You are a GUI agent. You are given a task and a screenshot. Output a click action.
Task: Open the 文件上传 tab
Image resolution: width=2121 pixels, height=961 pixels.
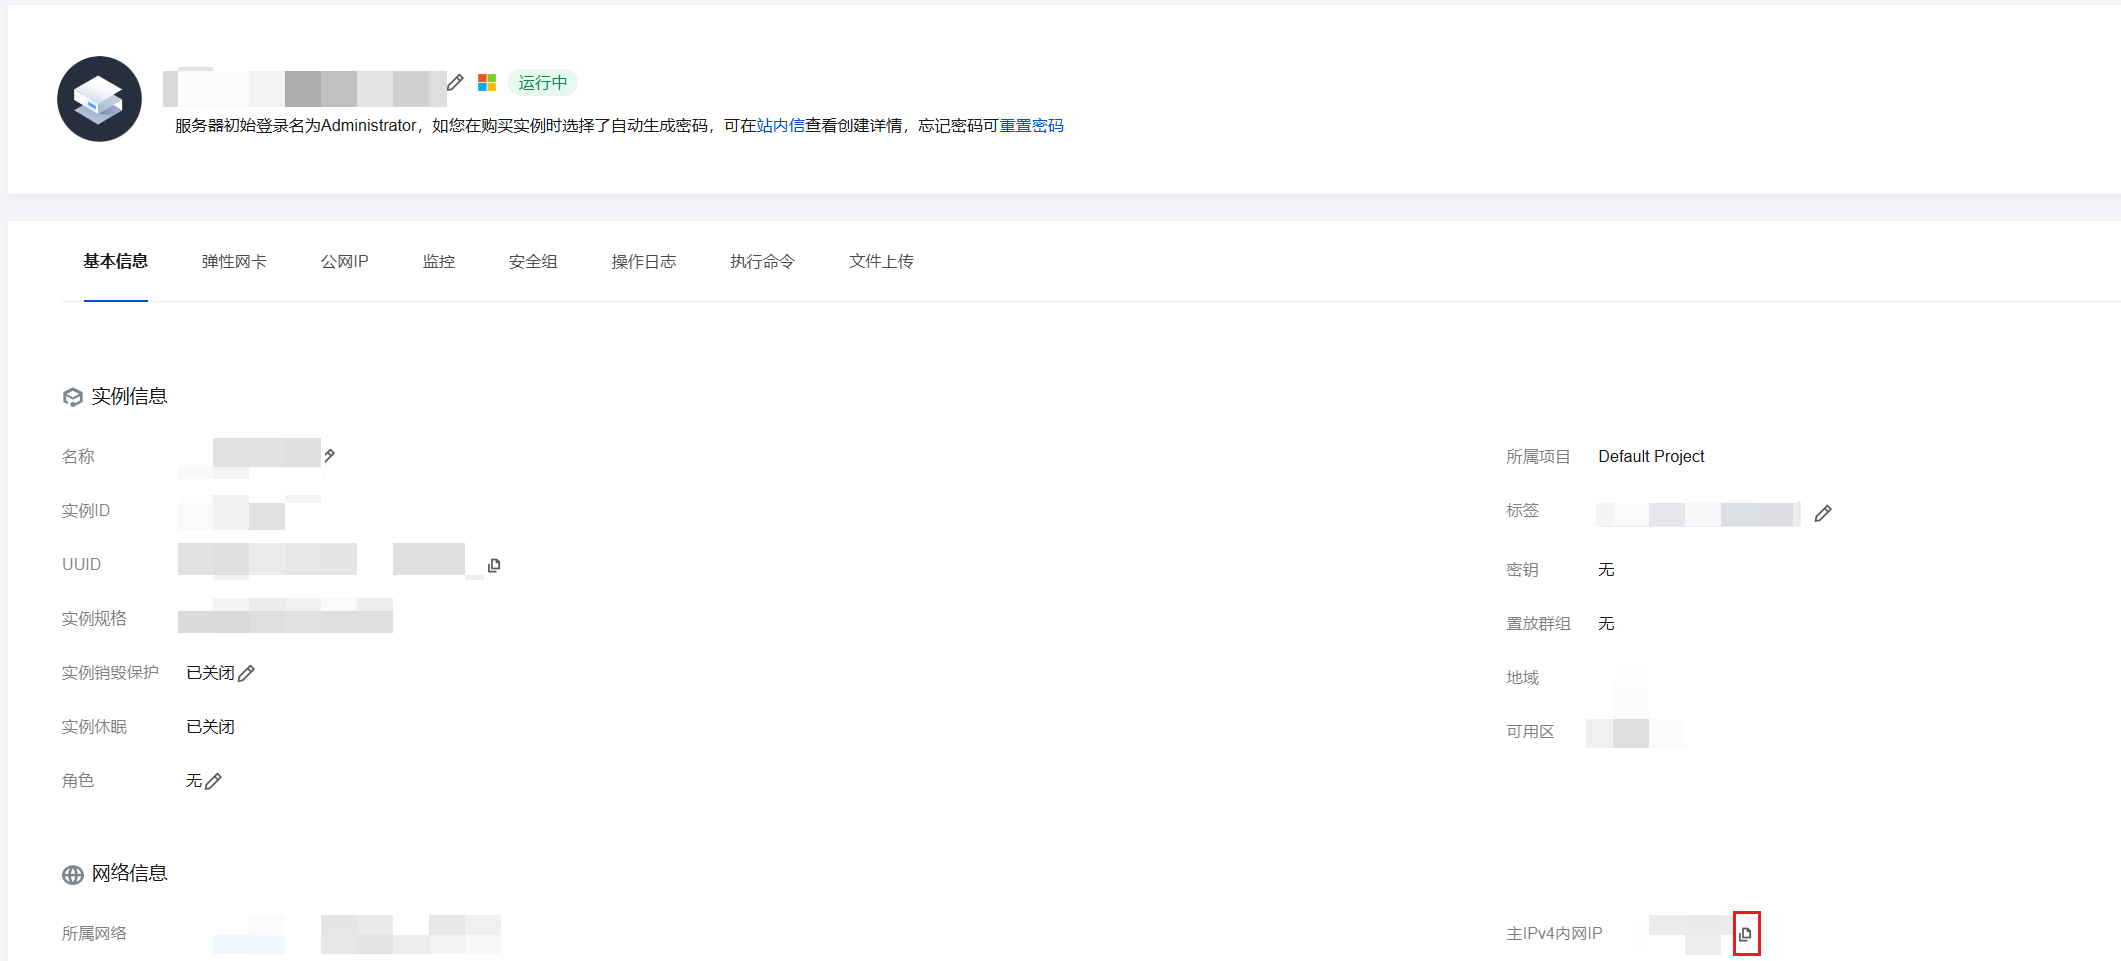(881, 261)
